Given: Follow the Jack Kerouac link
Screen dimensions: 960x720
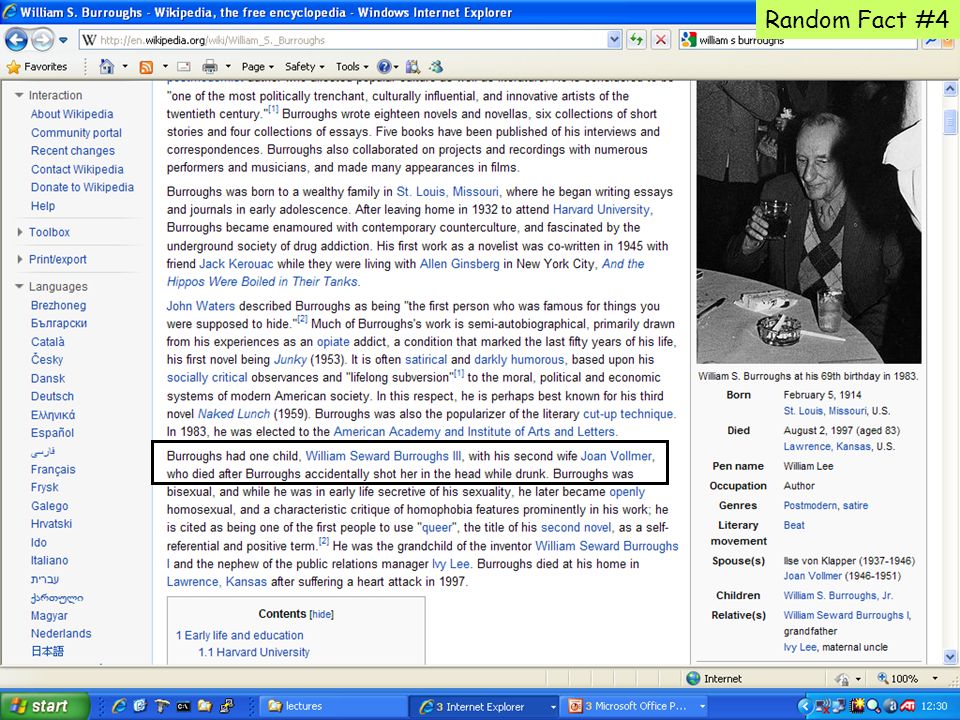Looking at the screenshot, I should 236,264.
